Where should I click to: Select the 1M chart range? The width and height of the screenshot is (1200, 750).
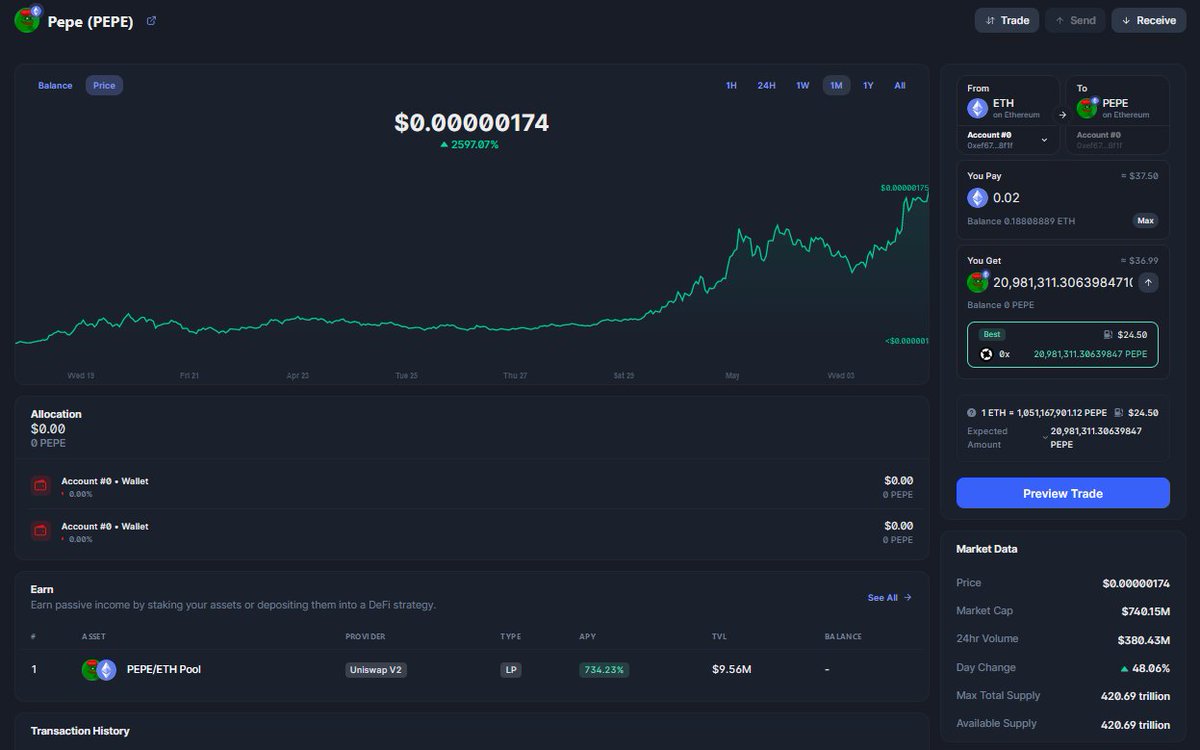[836, 86]
